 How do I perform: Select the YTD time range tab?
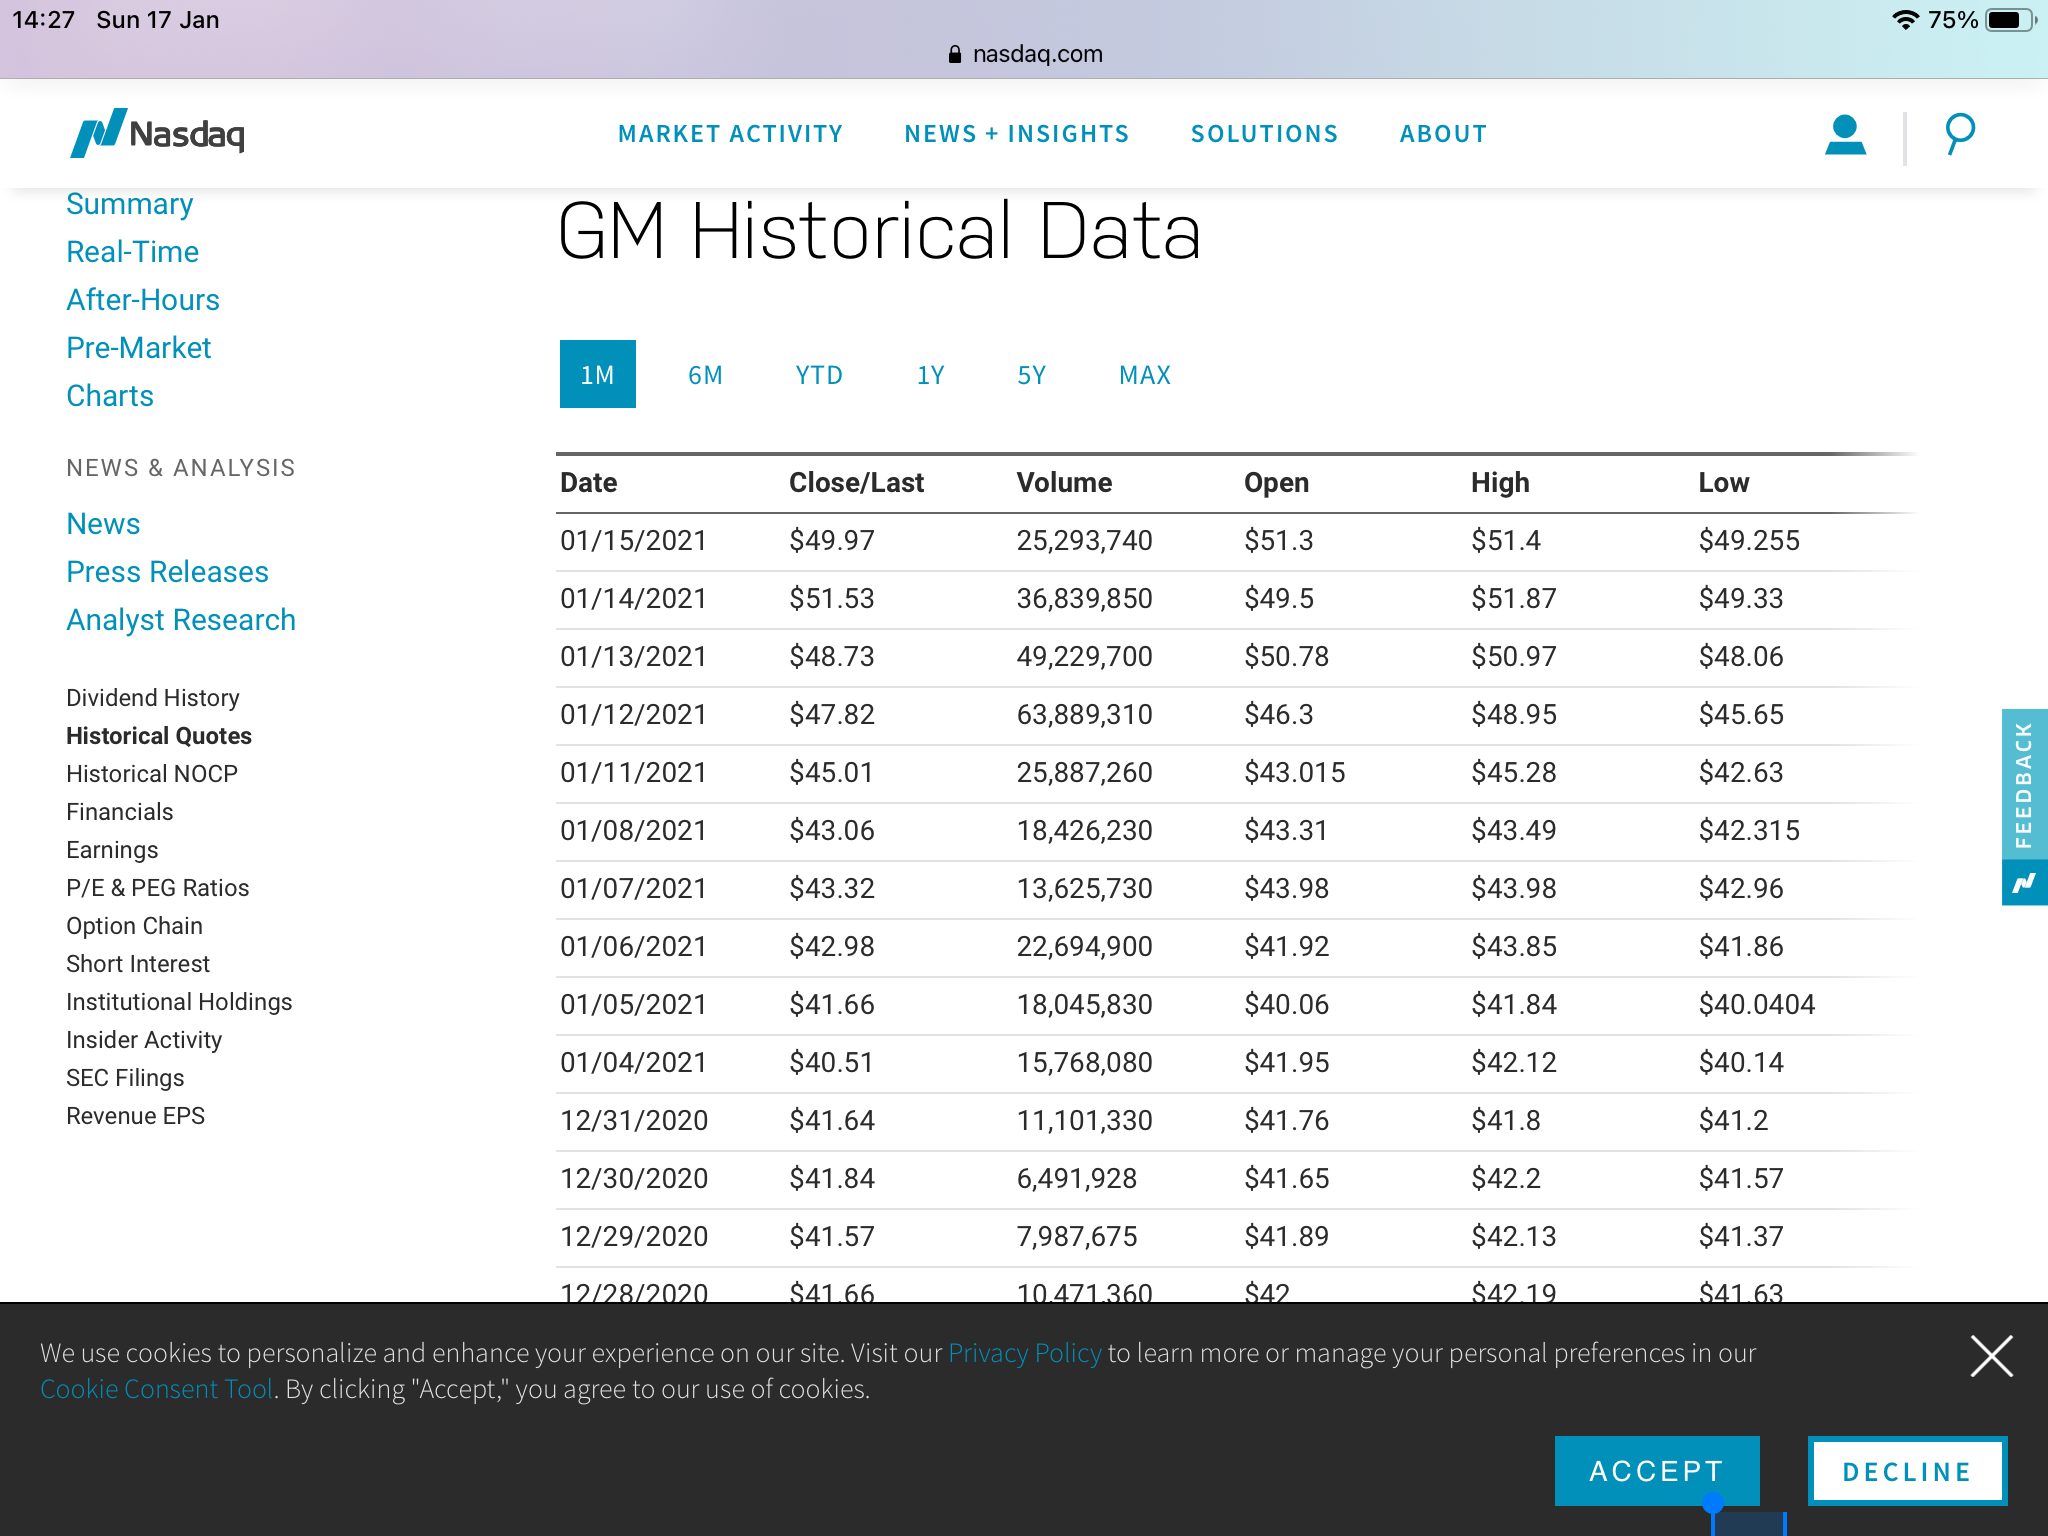pos(819,375)
